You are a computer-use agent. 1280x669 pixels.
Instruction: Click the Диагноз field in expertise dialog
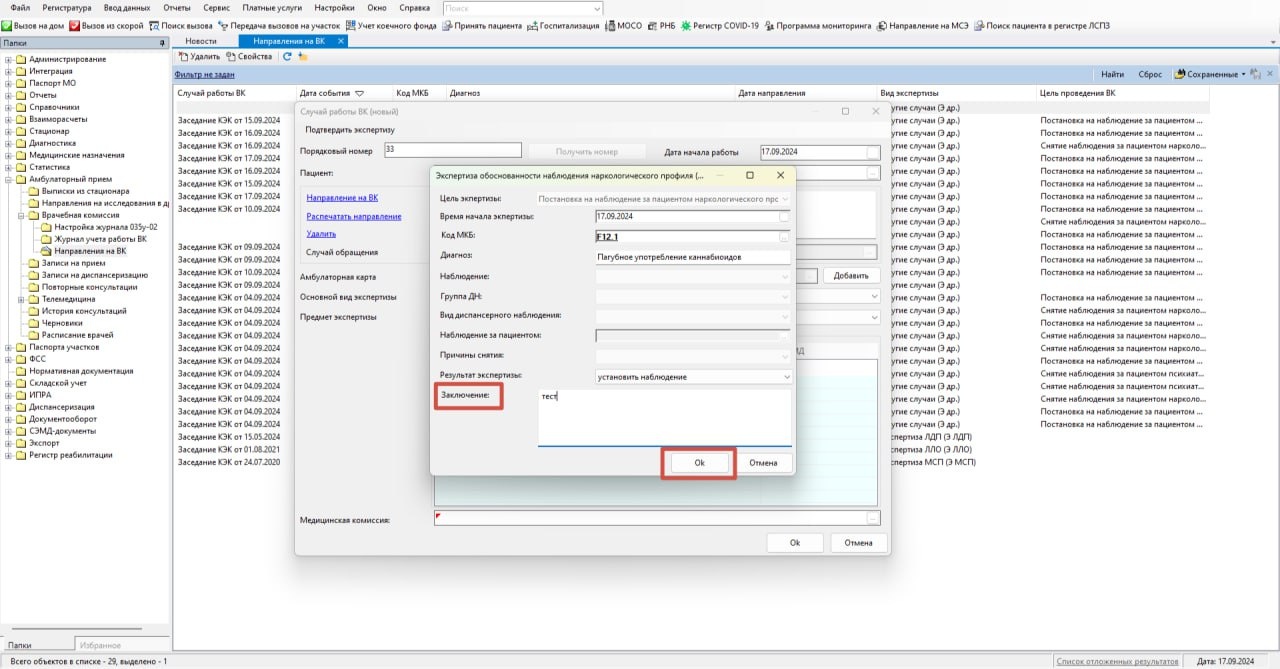click(x=692, y=256)
